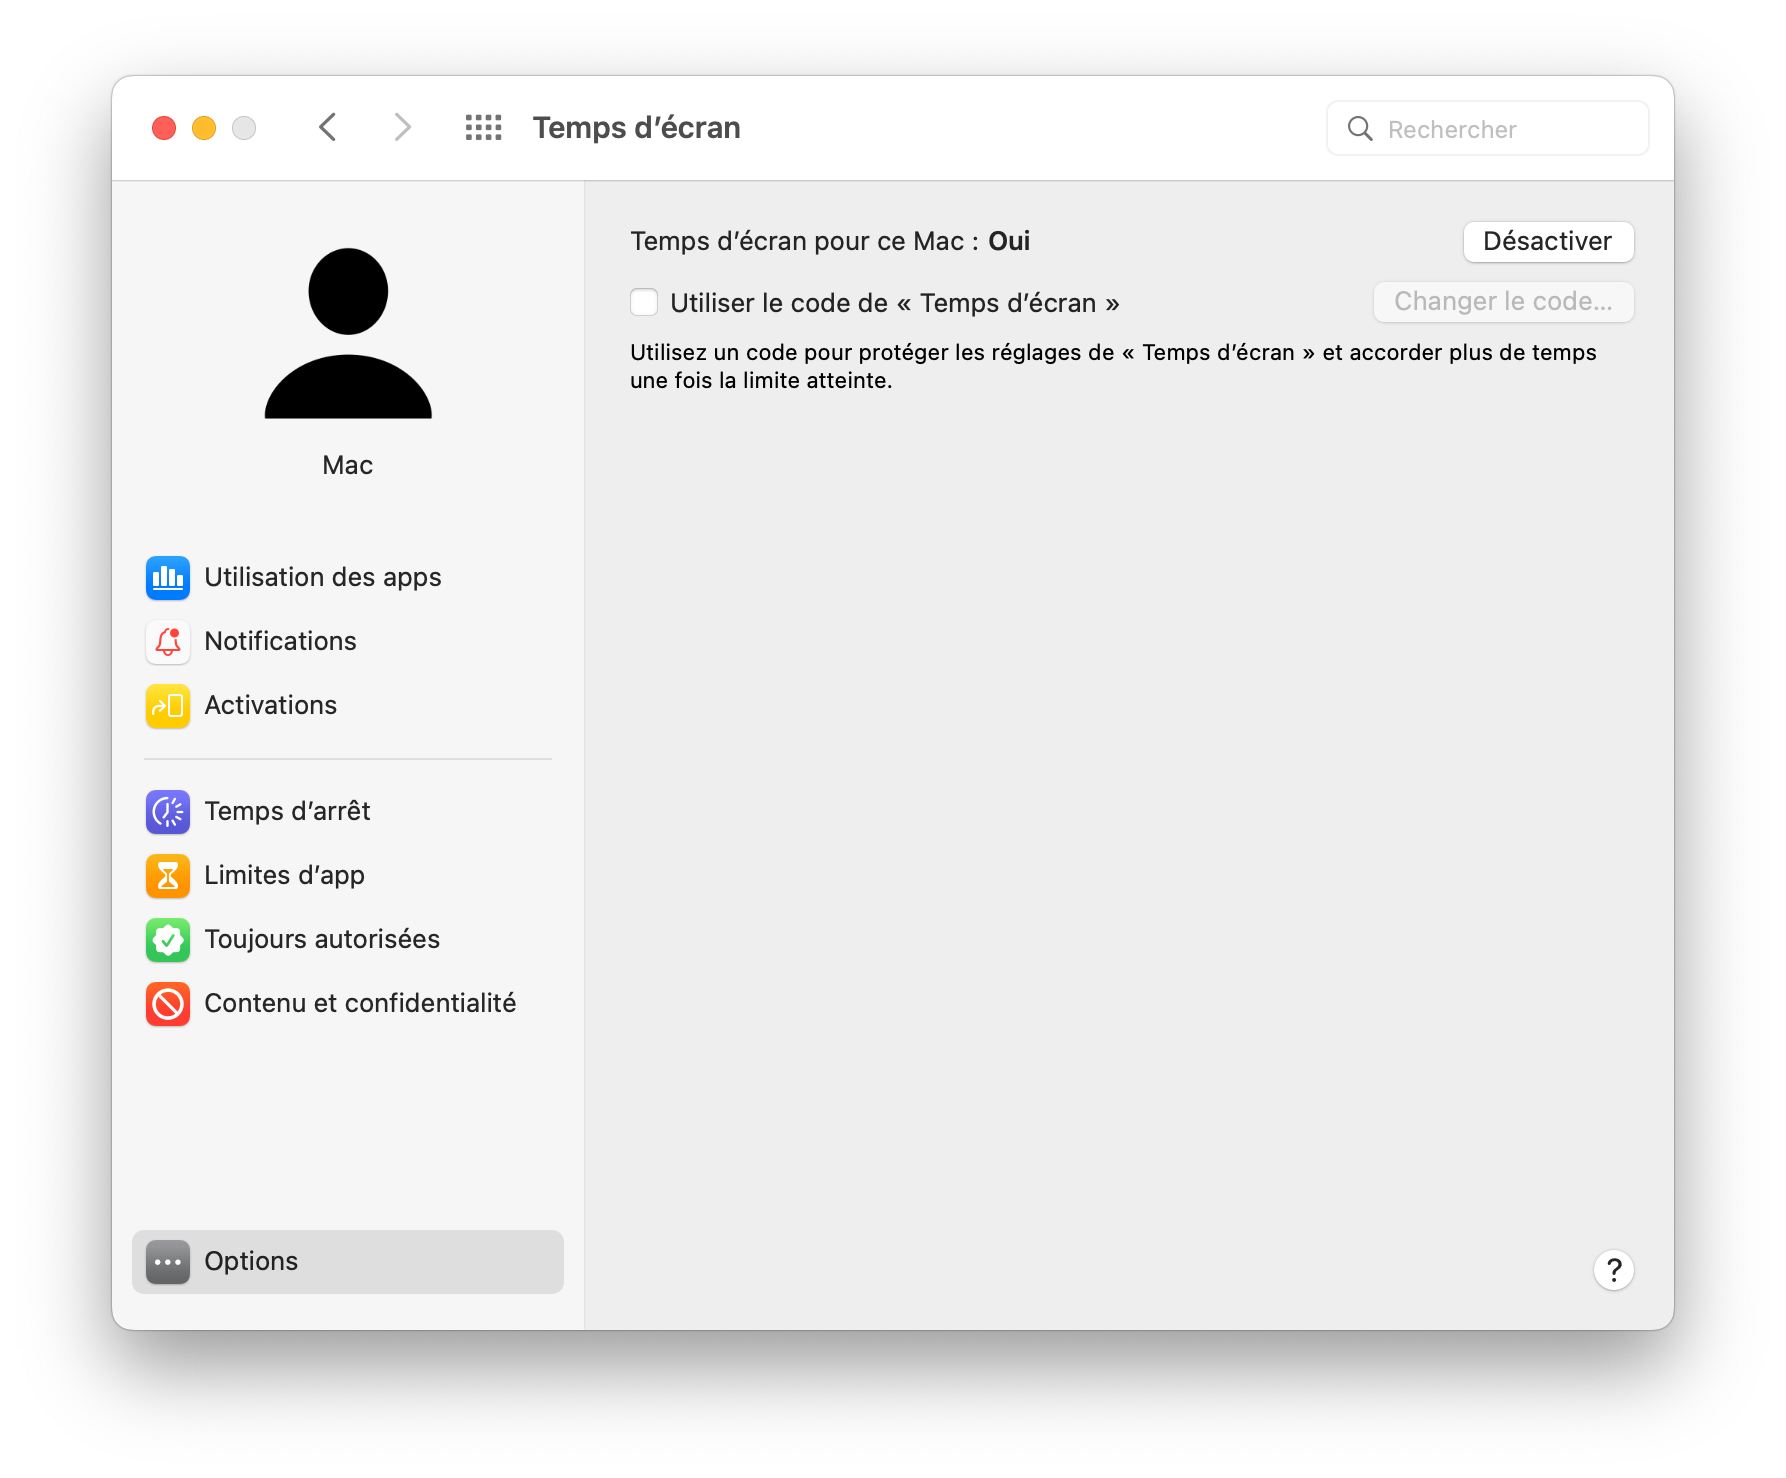Minimize the window with yellow button
This screenshot has height=1478, width=1786.
coord(204,128)
